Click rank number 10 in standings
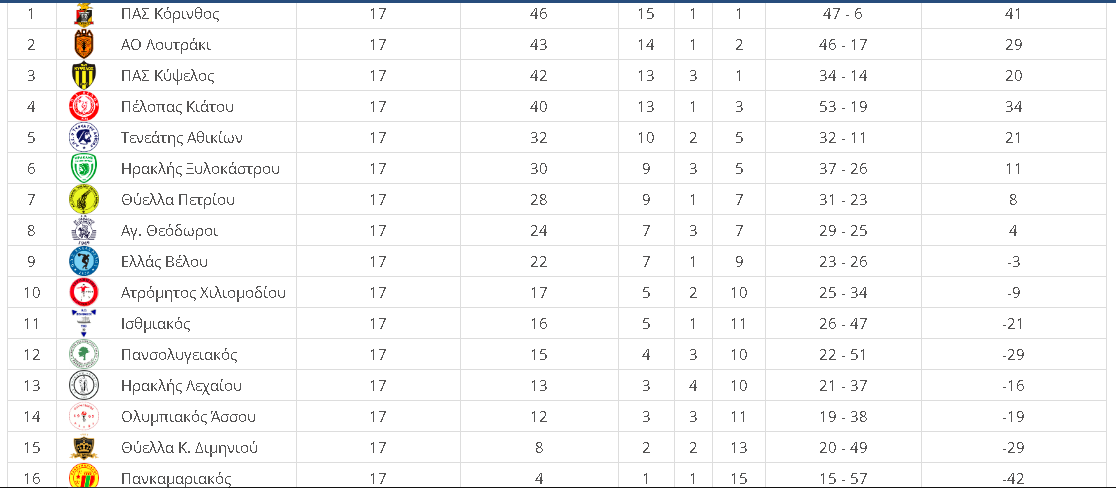This screenshot has width=1116, height=488. tap(31, 293)
